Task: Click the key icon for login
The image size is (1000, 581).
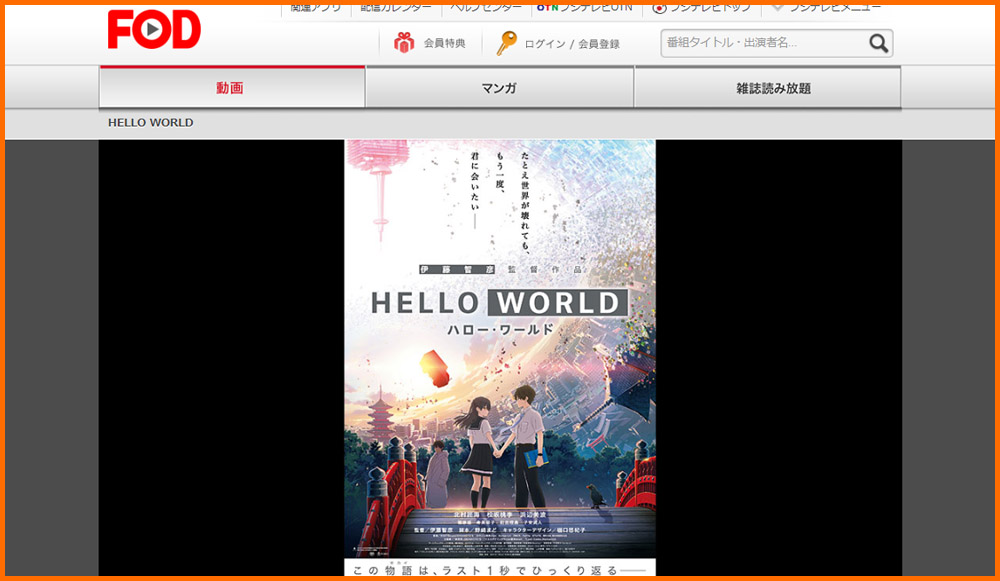Action: pos(506,43)
